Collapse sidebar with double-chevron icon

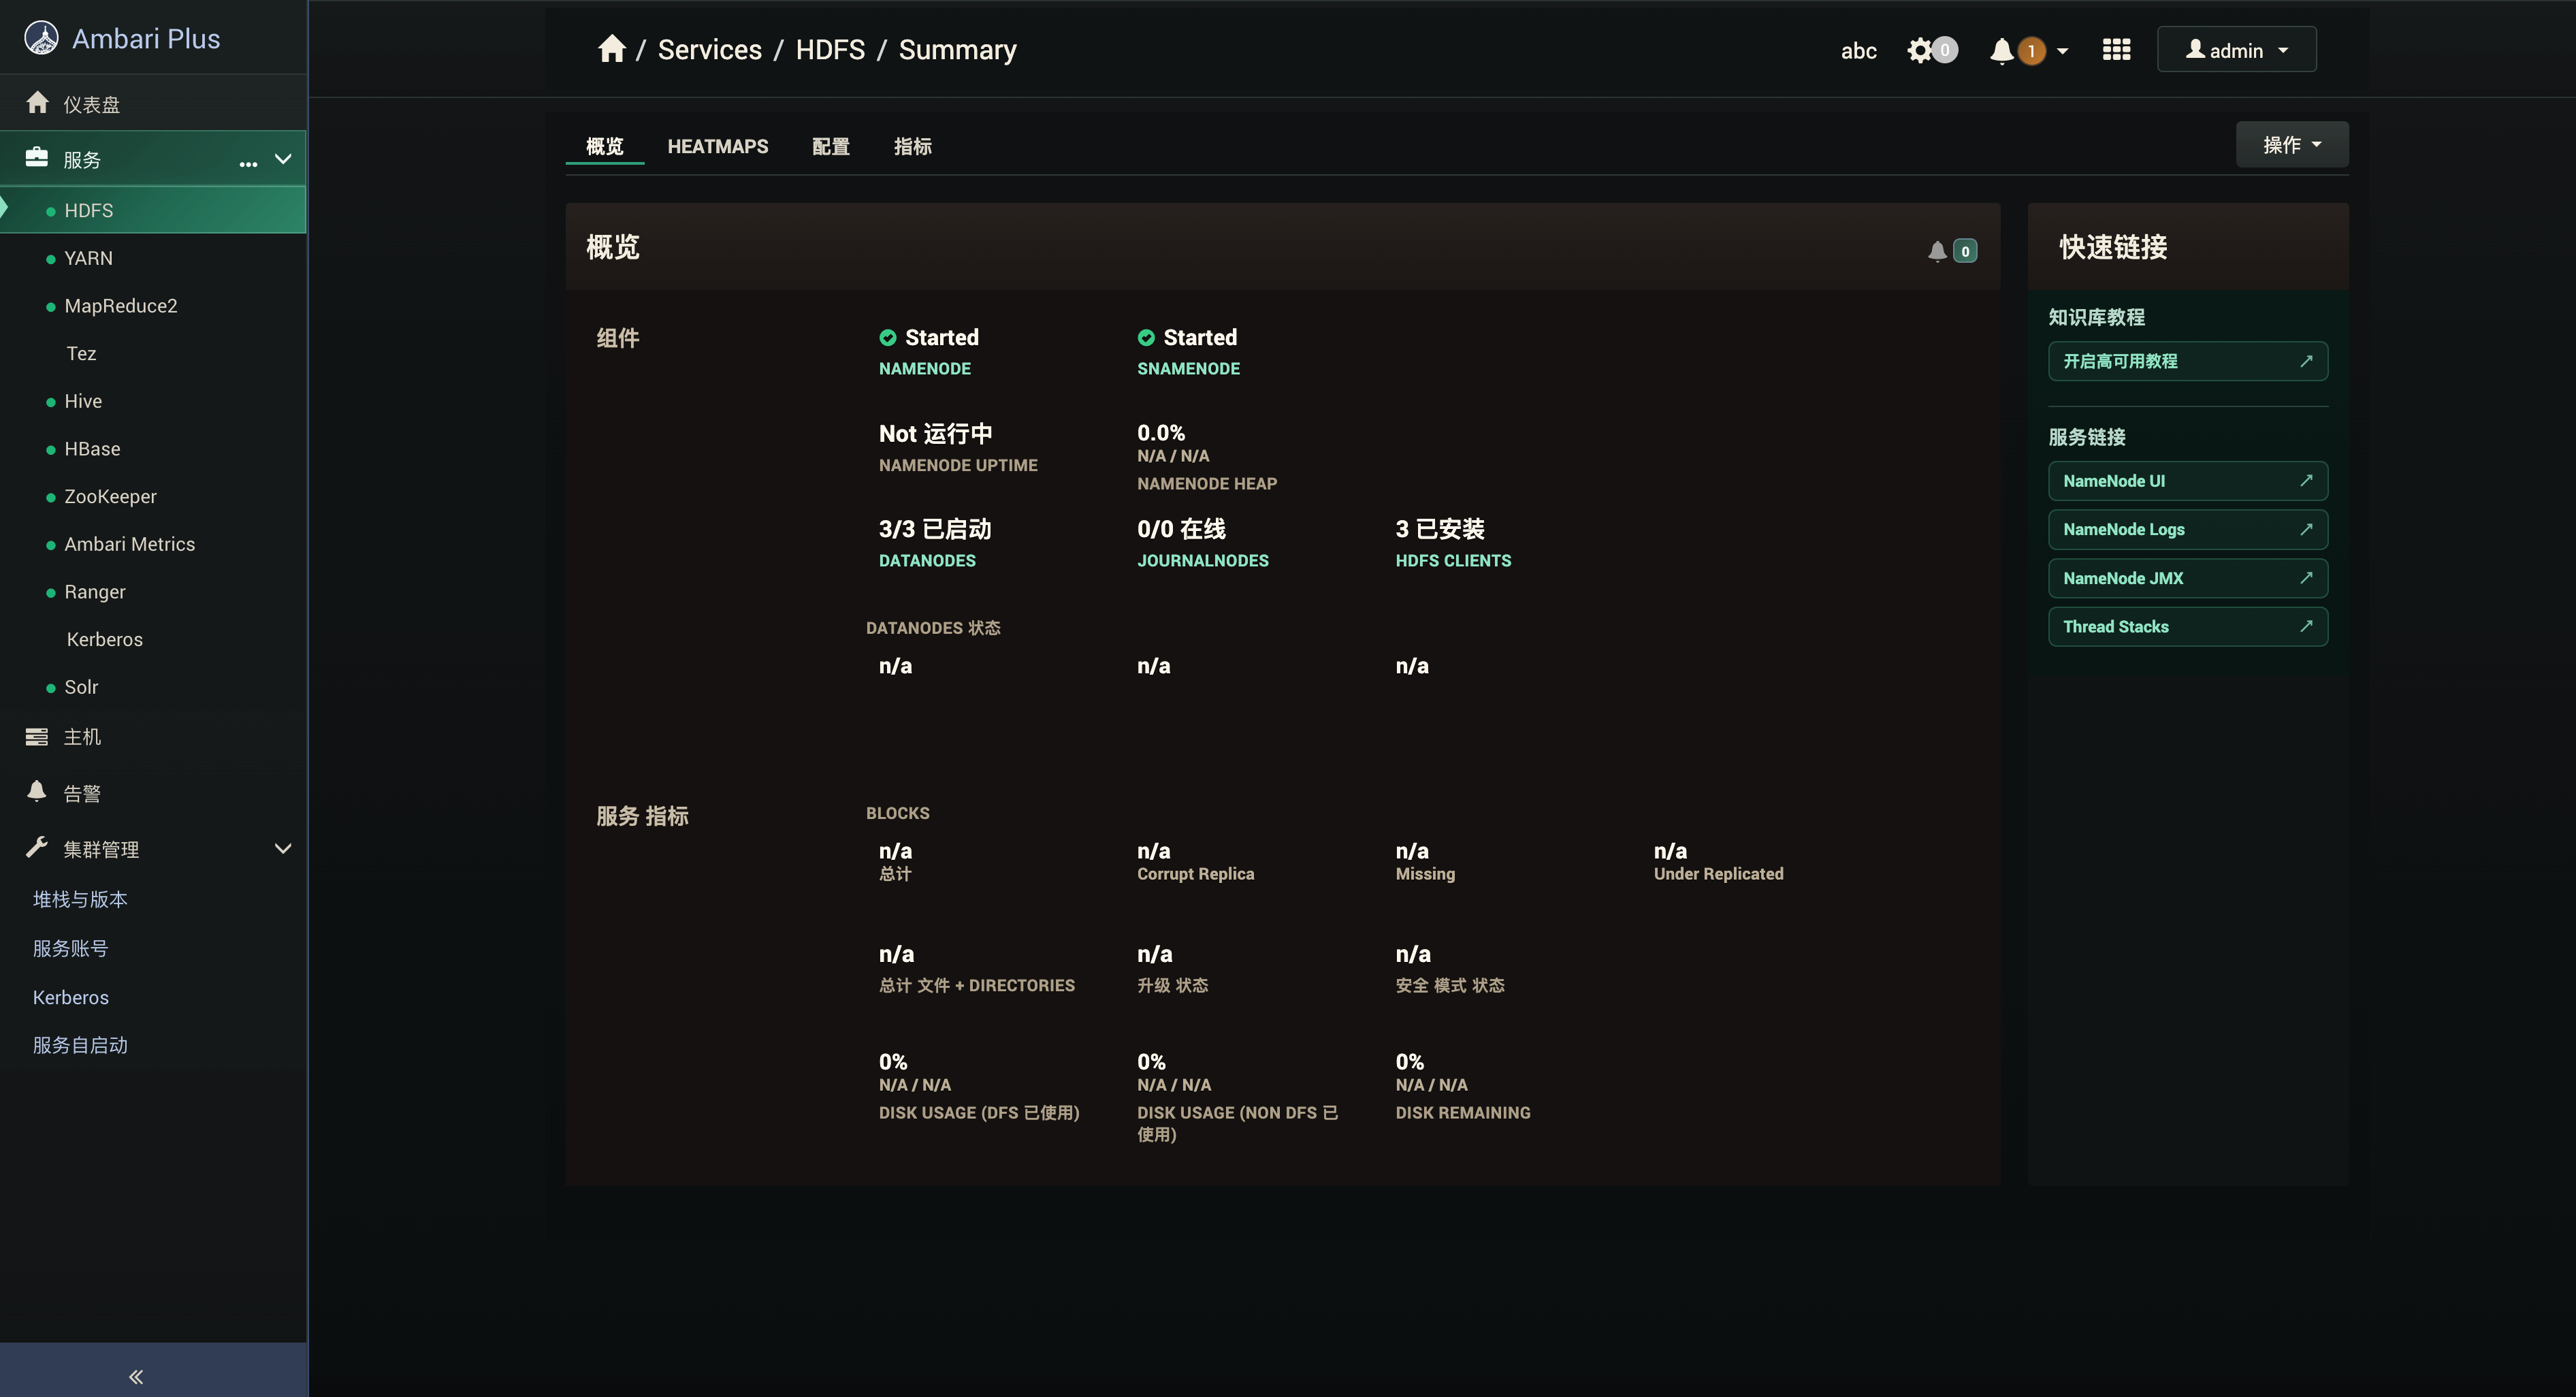tap(136, 1376)
